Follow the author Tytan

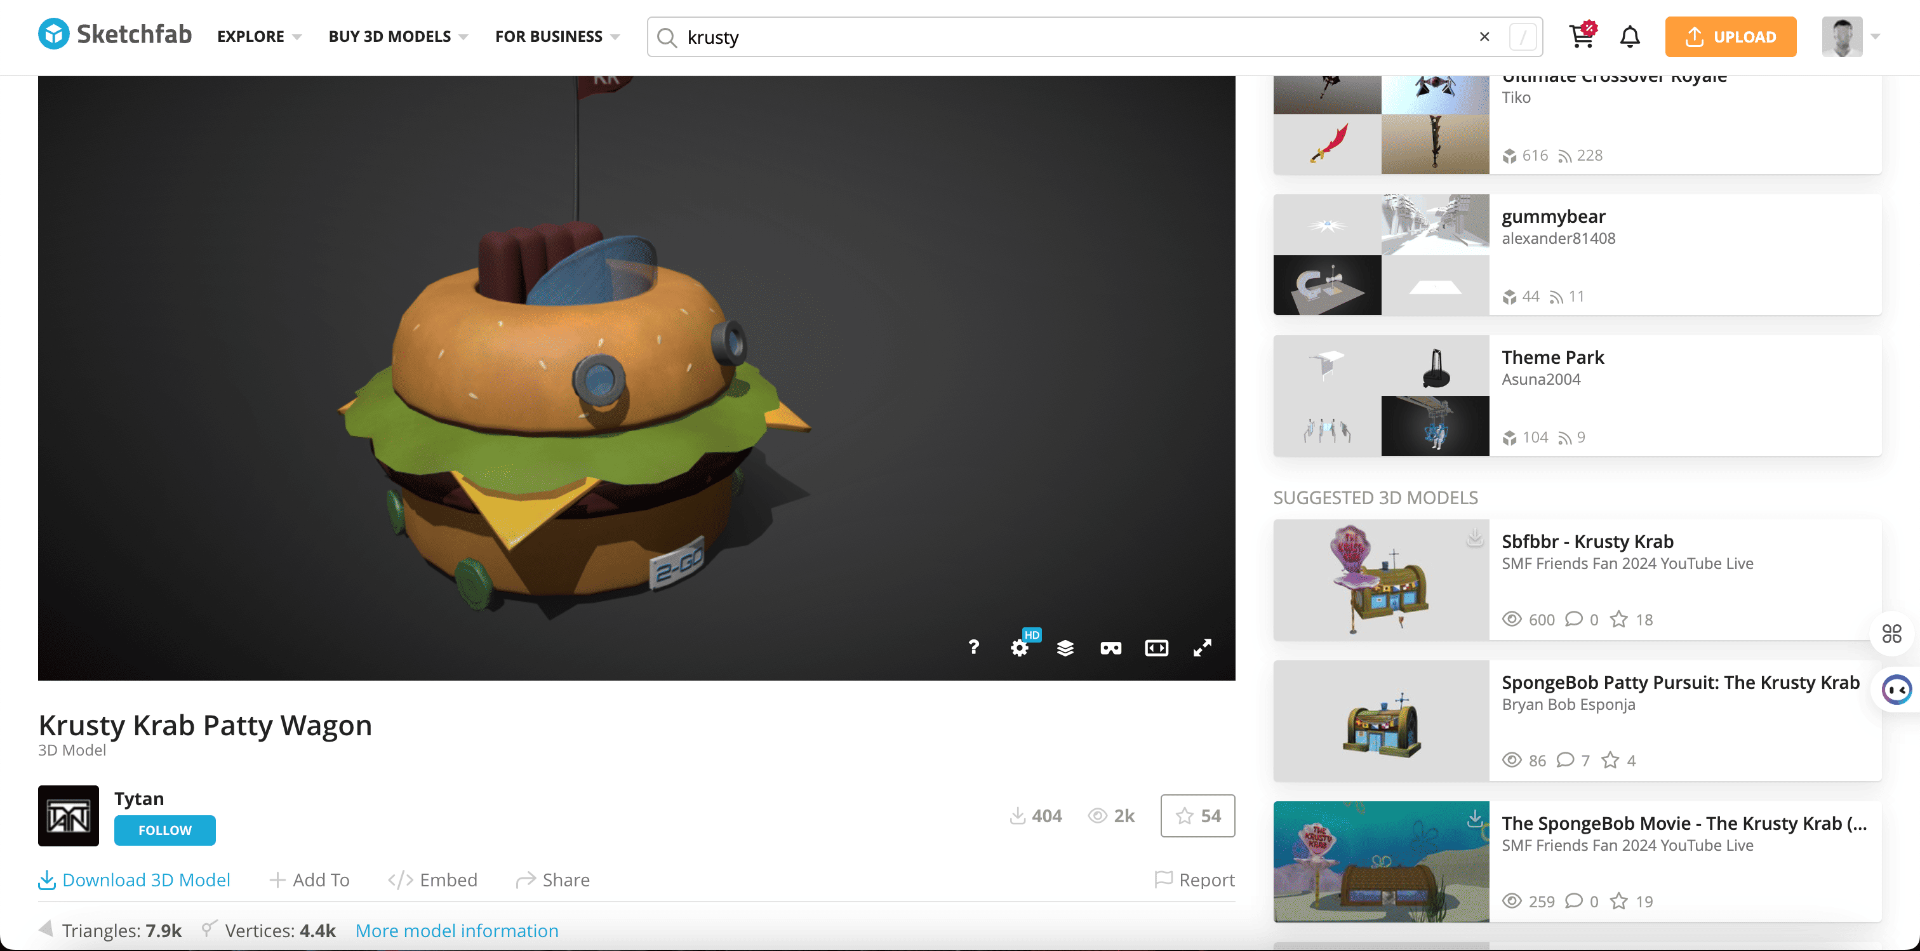click(165, 830)
